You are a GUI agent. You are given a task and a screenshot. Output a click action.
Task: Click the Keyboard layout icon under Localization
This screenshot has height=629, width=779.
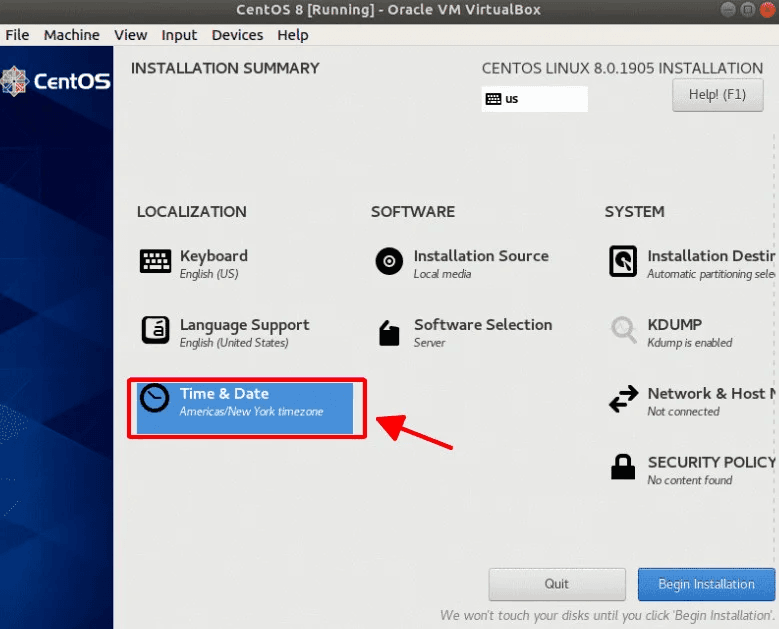(156, 261)
